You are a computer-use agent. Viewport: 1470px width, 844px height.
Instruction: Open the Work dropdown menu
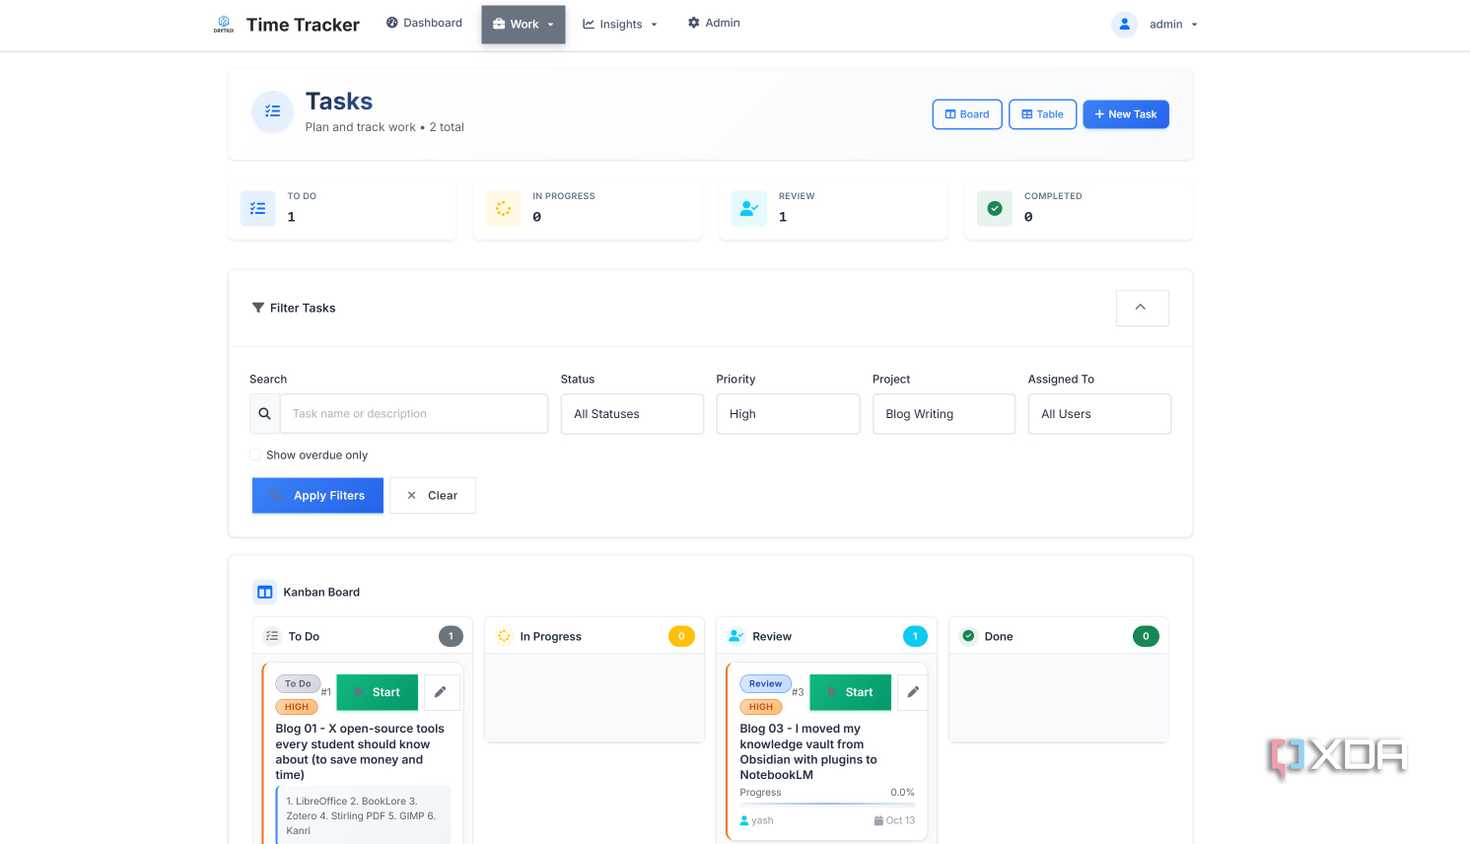523,24
